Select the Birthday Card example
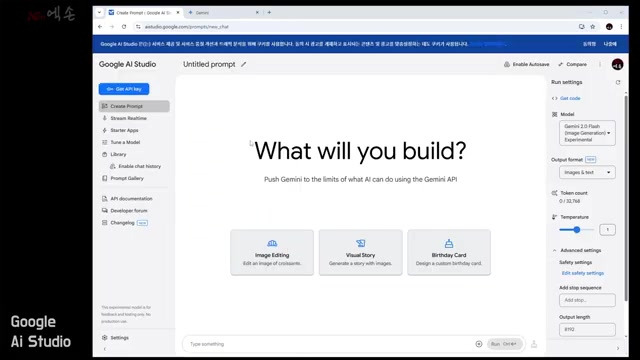This screenshot has height=360, width=640. pyautogui.click(x=449, y=252)
